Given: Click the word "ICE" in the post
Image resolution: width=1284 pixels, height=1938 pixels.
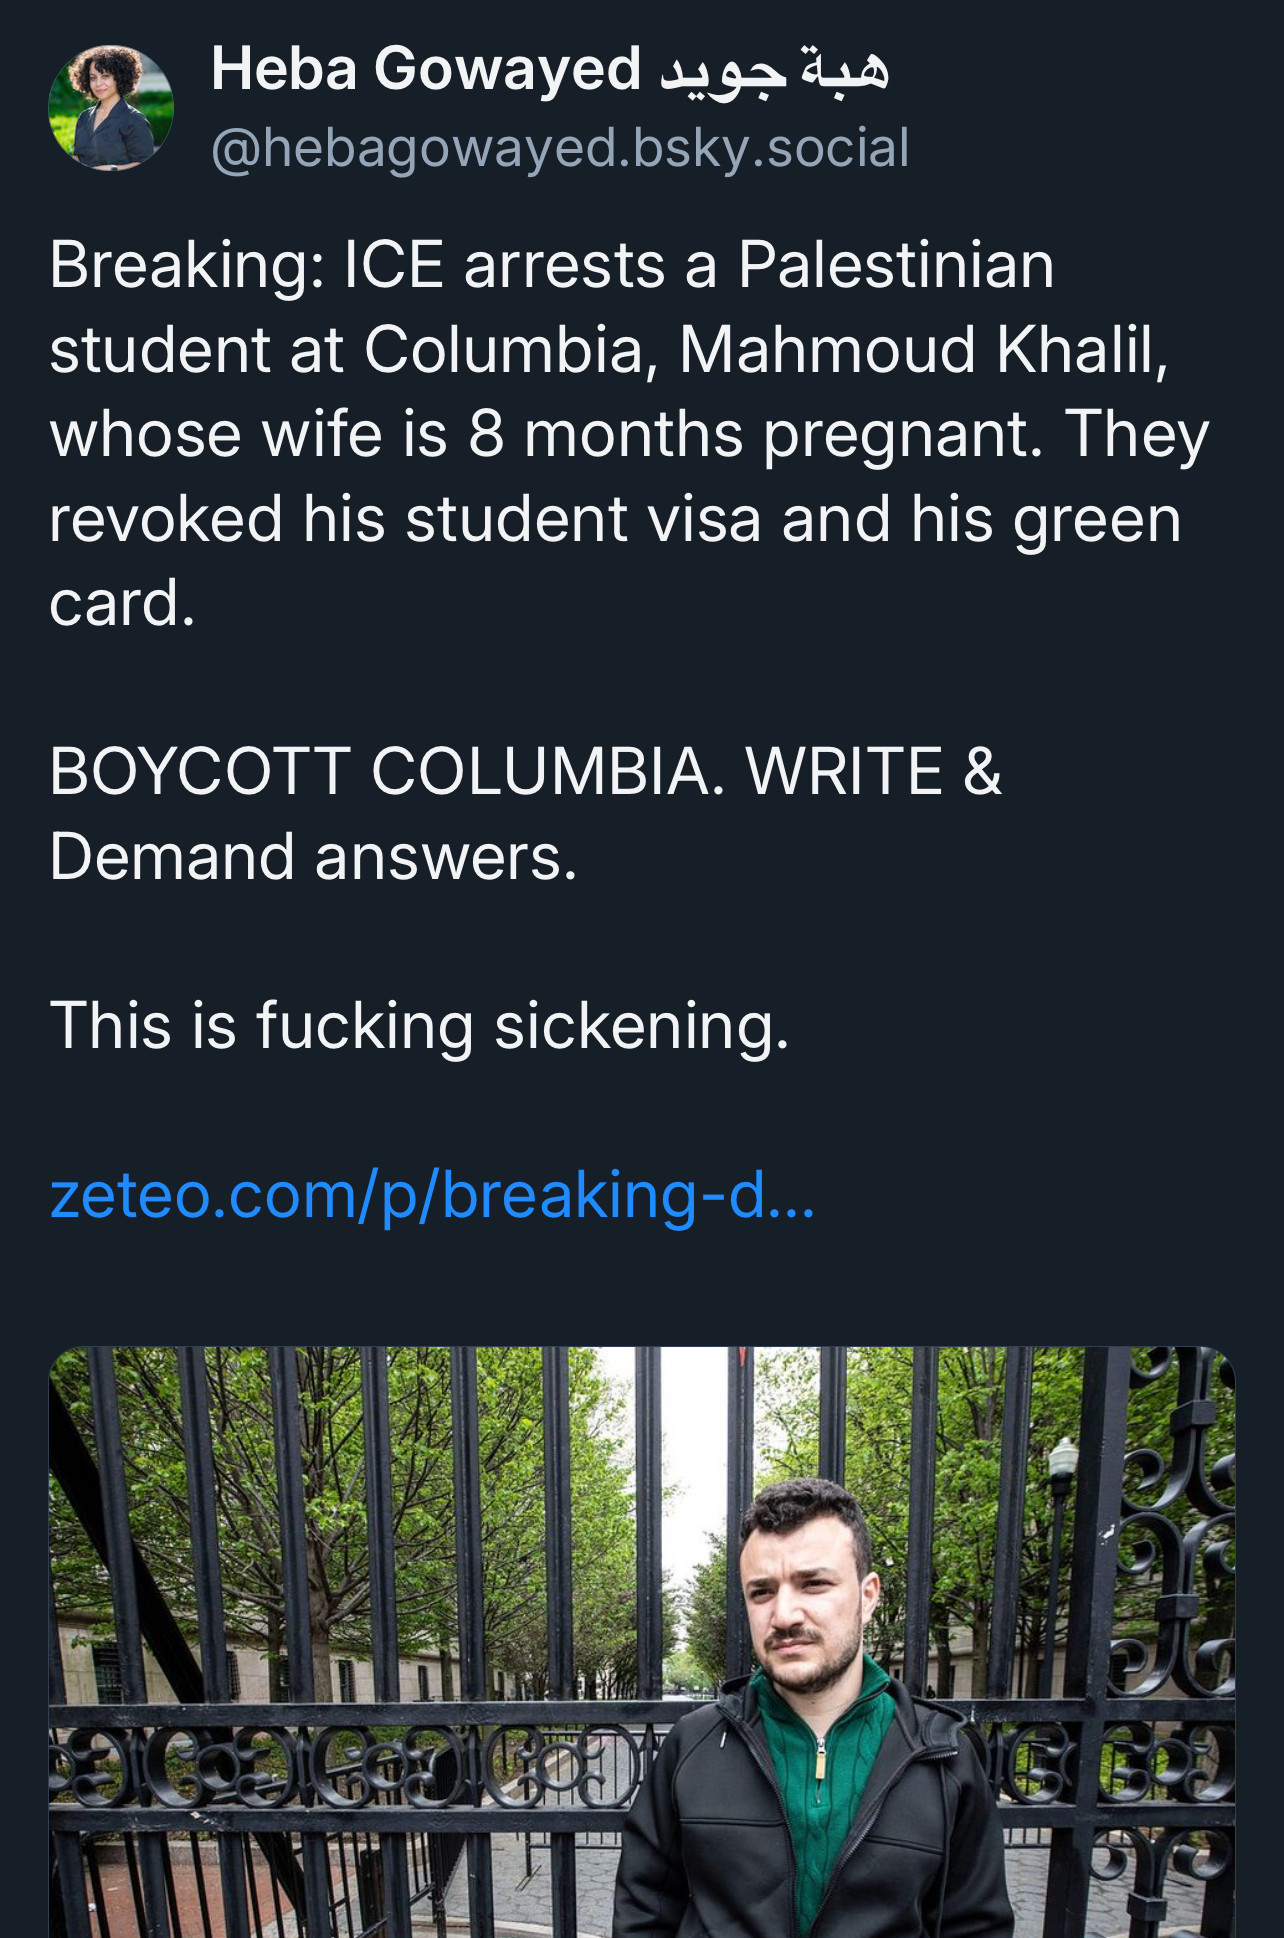Looking at the screenshot, I should click(x=393, y=266).
